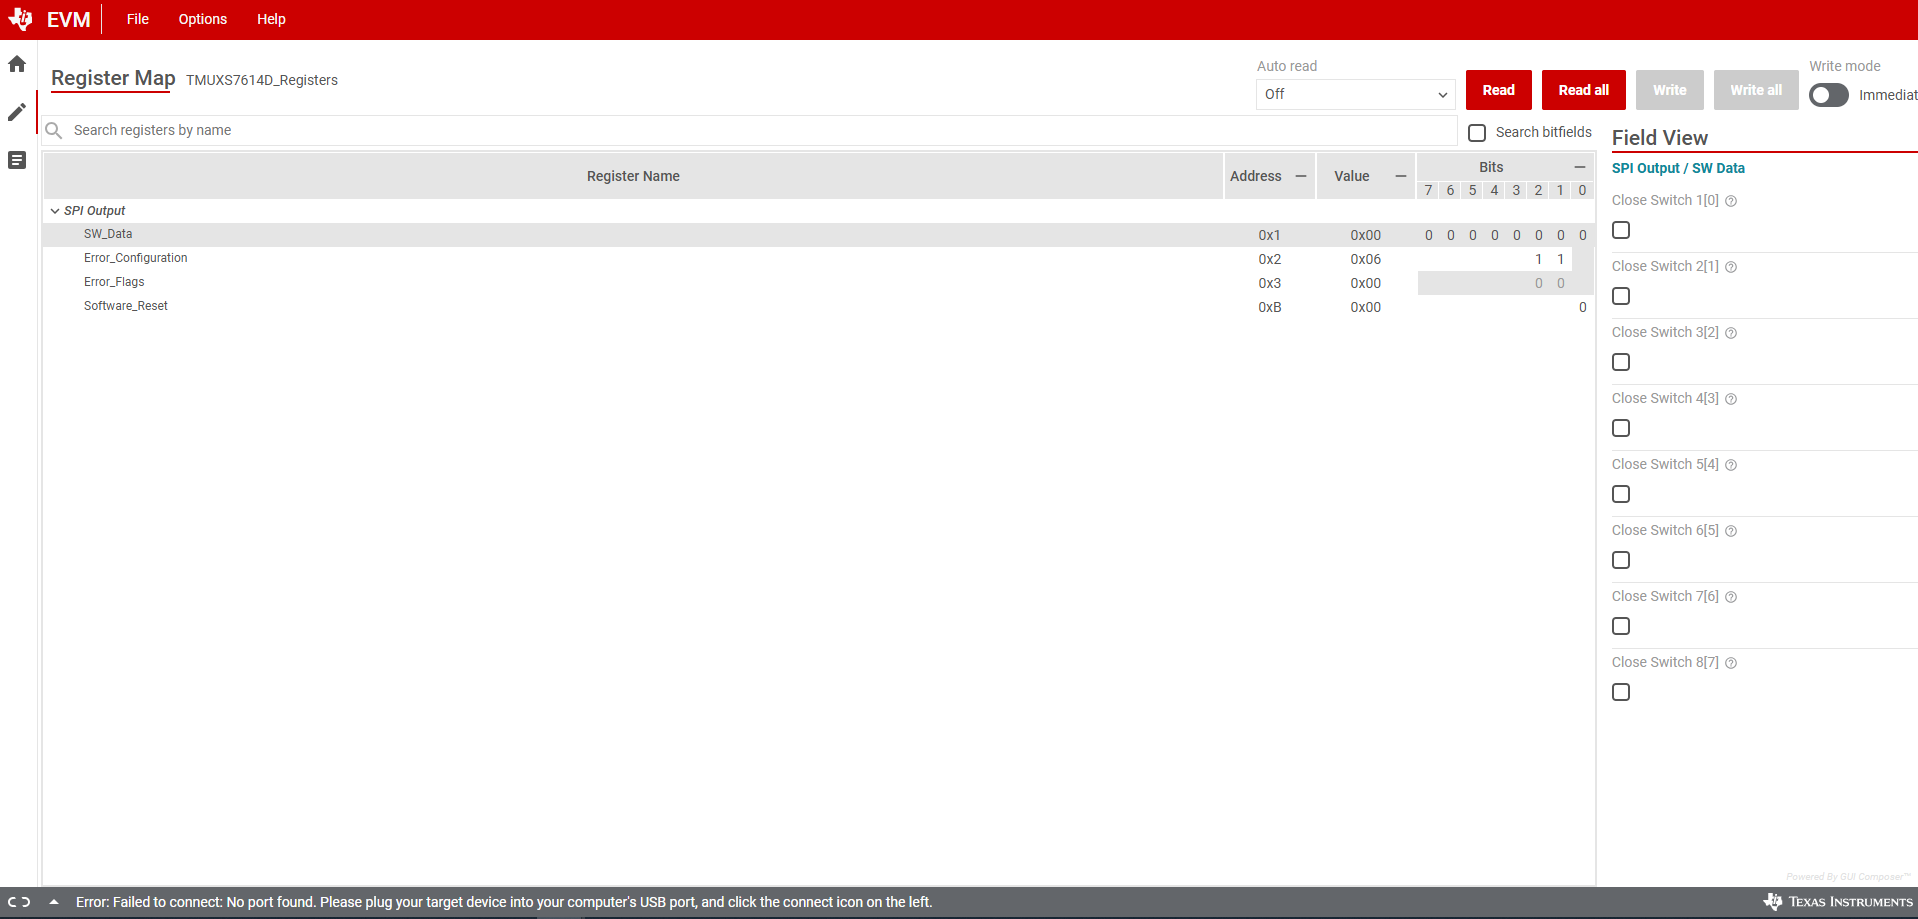This screenshot has height=919, width=1918.
Task: Click the Read all button
Action: [x=1583, y=90]
